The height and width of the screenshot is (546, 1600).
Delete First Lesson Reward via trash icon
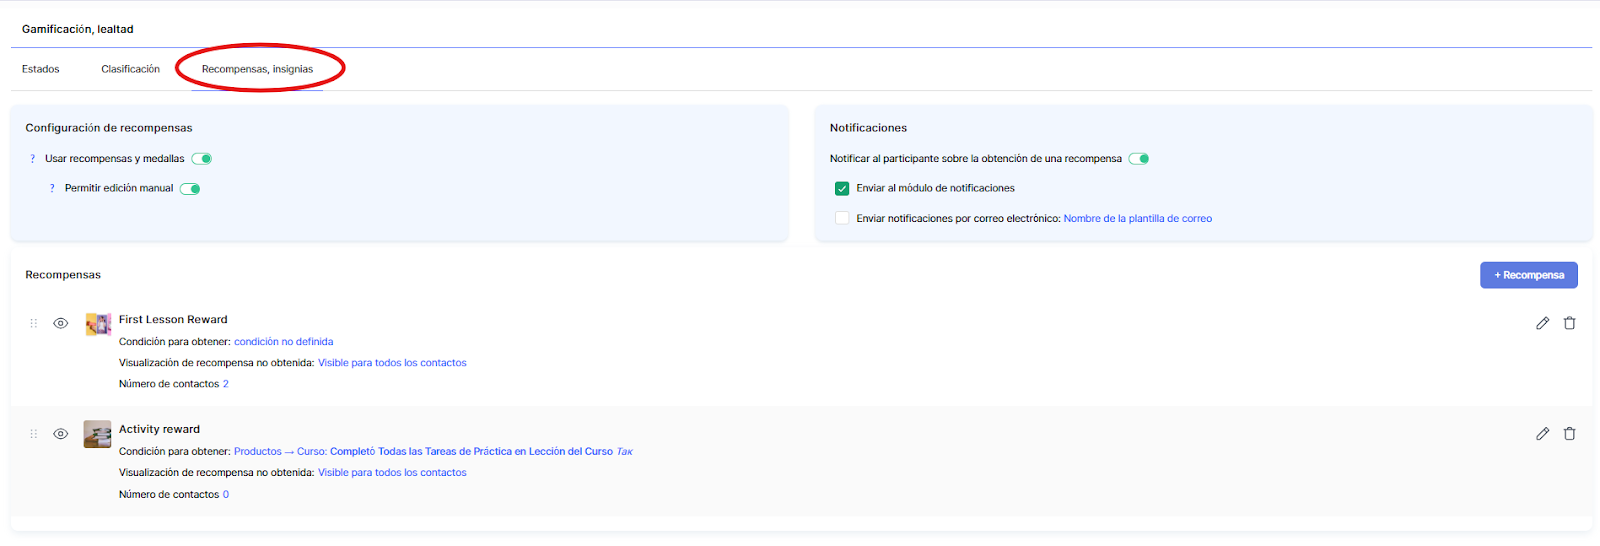click(x=1569, y=323)
